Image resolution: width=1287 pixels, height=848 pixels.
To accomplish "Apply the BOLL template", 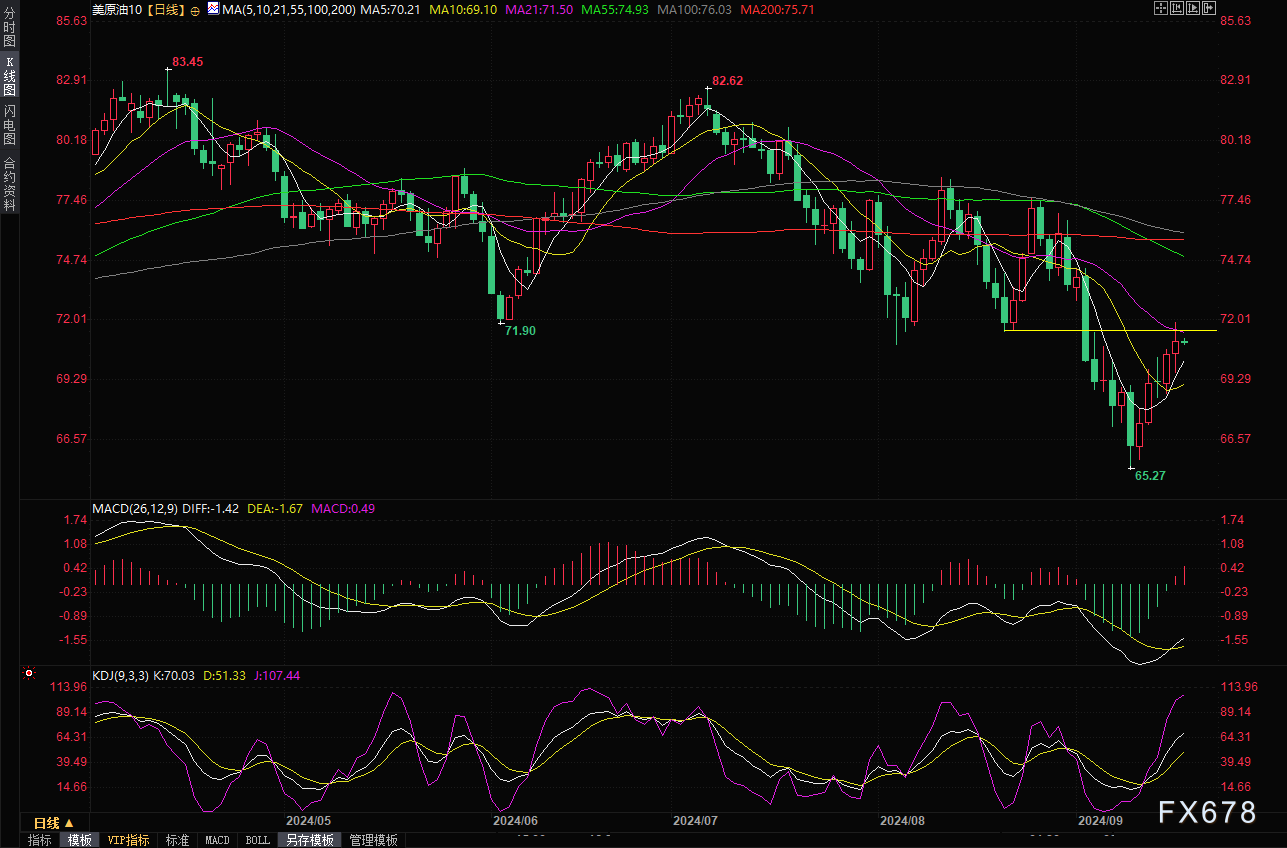I will 257,840.
